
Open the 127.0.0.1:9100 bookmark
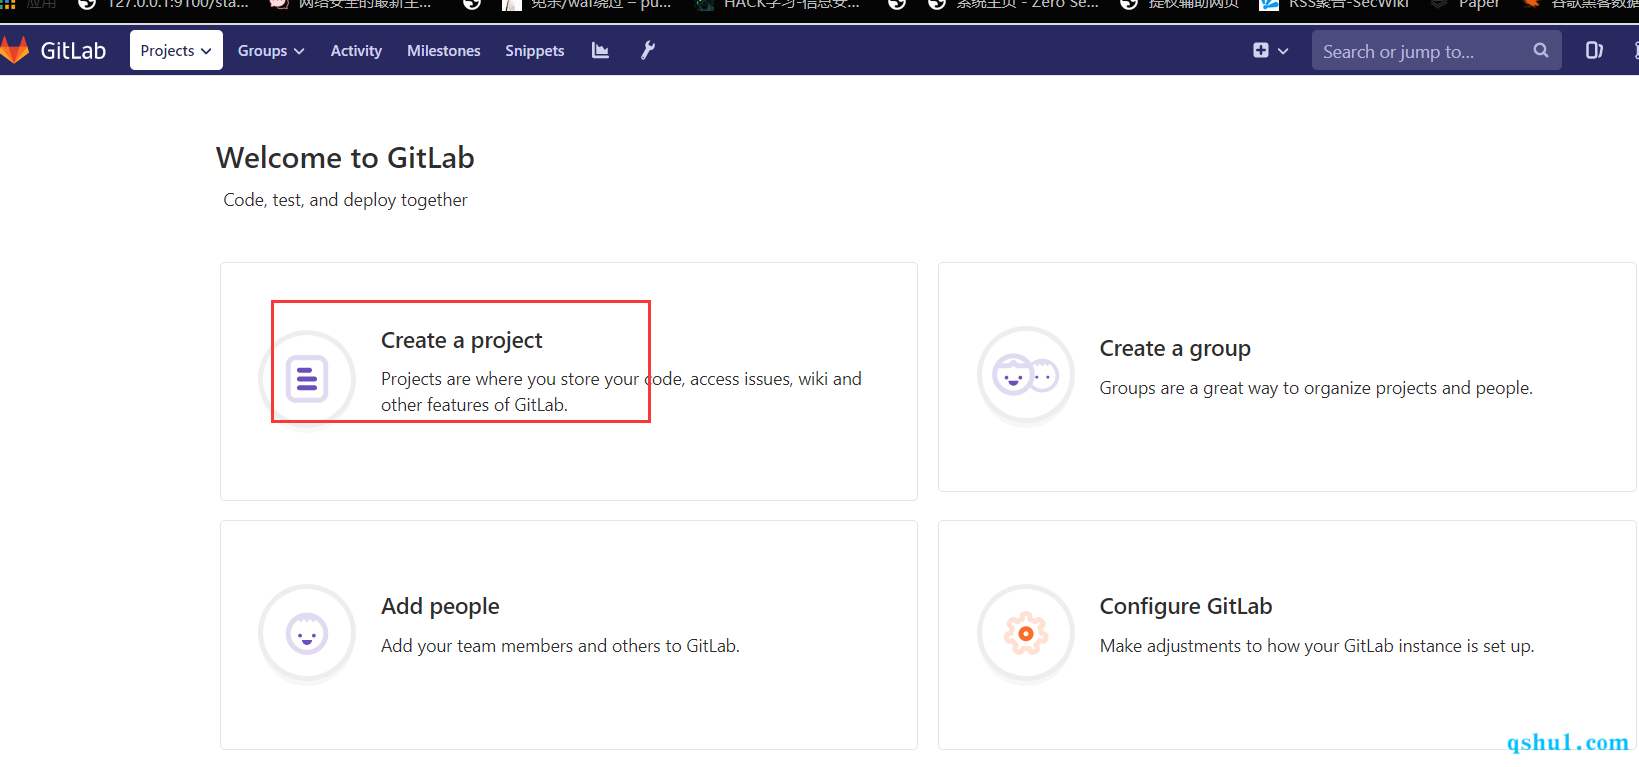164,5
